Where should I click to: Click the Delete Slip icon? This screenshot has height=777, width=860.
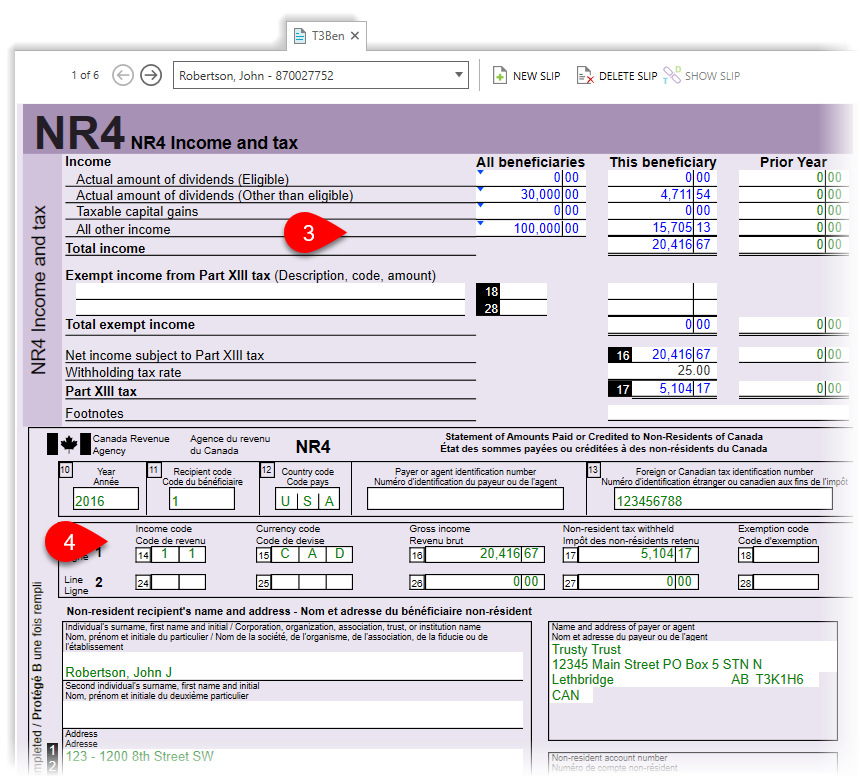pyautogui.click(x=585, y=75)
